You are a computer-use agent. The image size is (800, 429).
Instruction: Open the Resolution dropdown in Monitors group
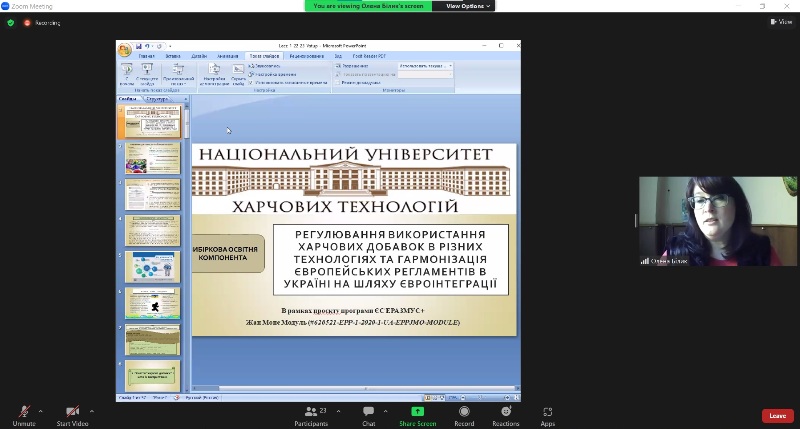coord(425,66)
